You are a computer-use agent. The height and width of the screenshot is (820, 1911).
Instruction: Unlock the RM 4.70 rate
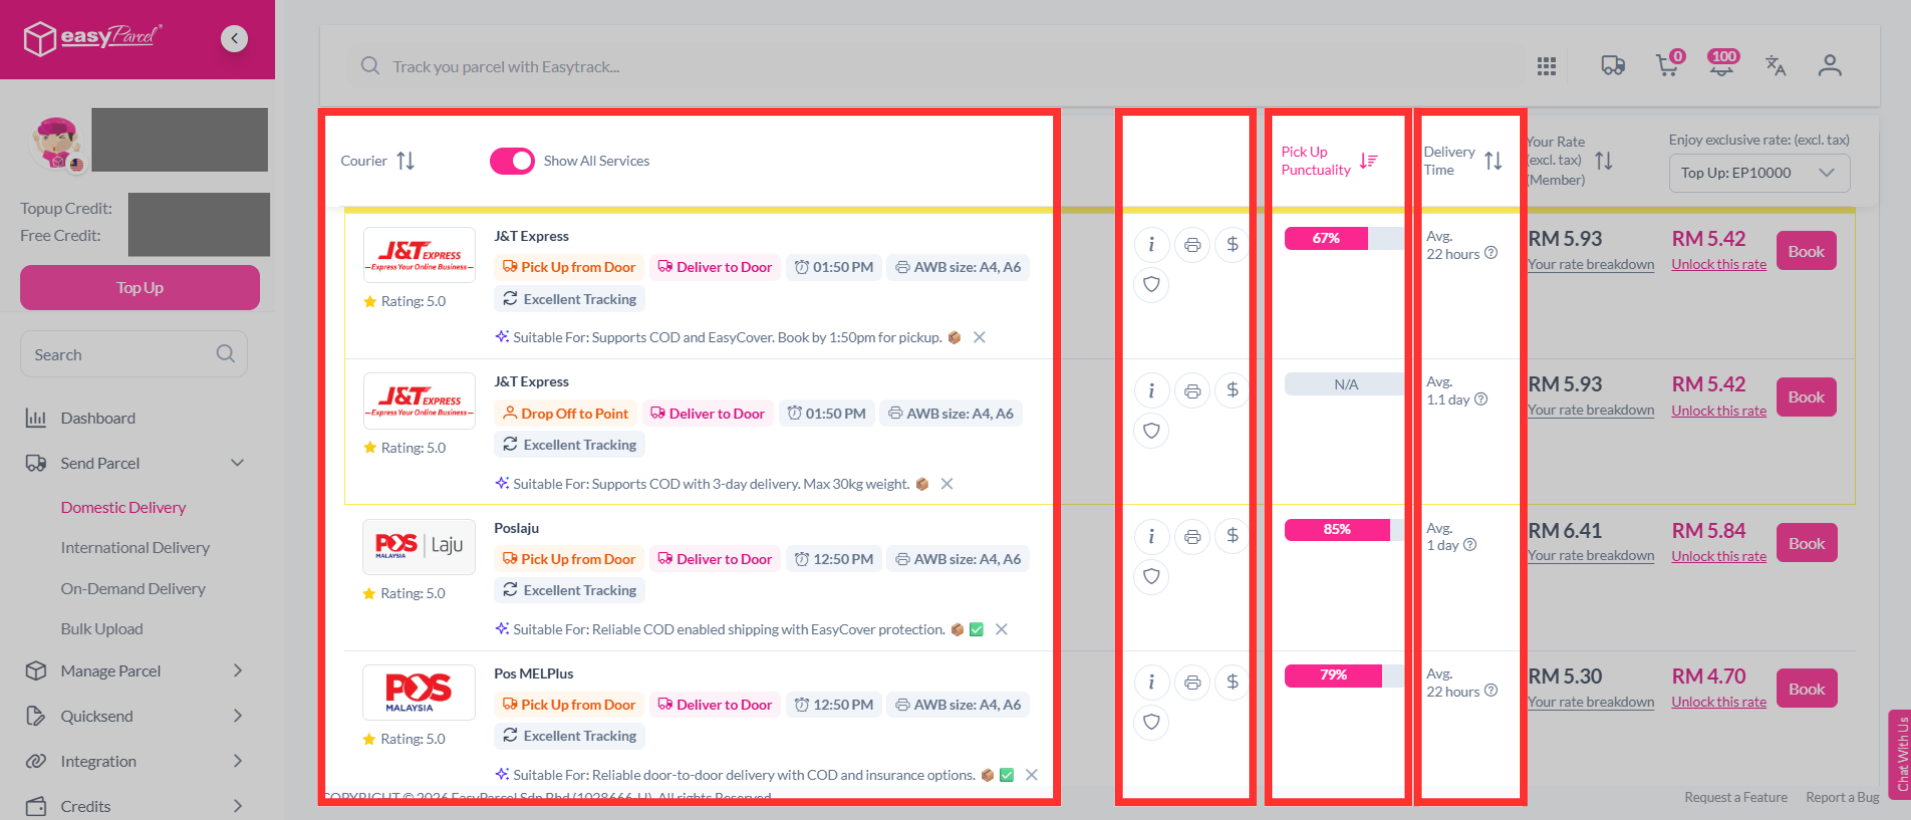click(1719, 703)
